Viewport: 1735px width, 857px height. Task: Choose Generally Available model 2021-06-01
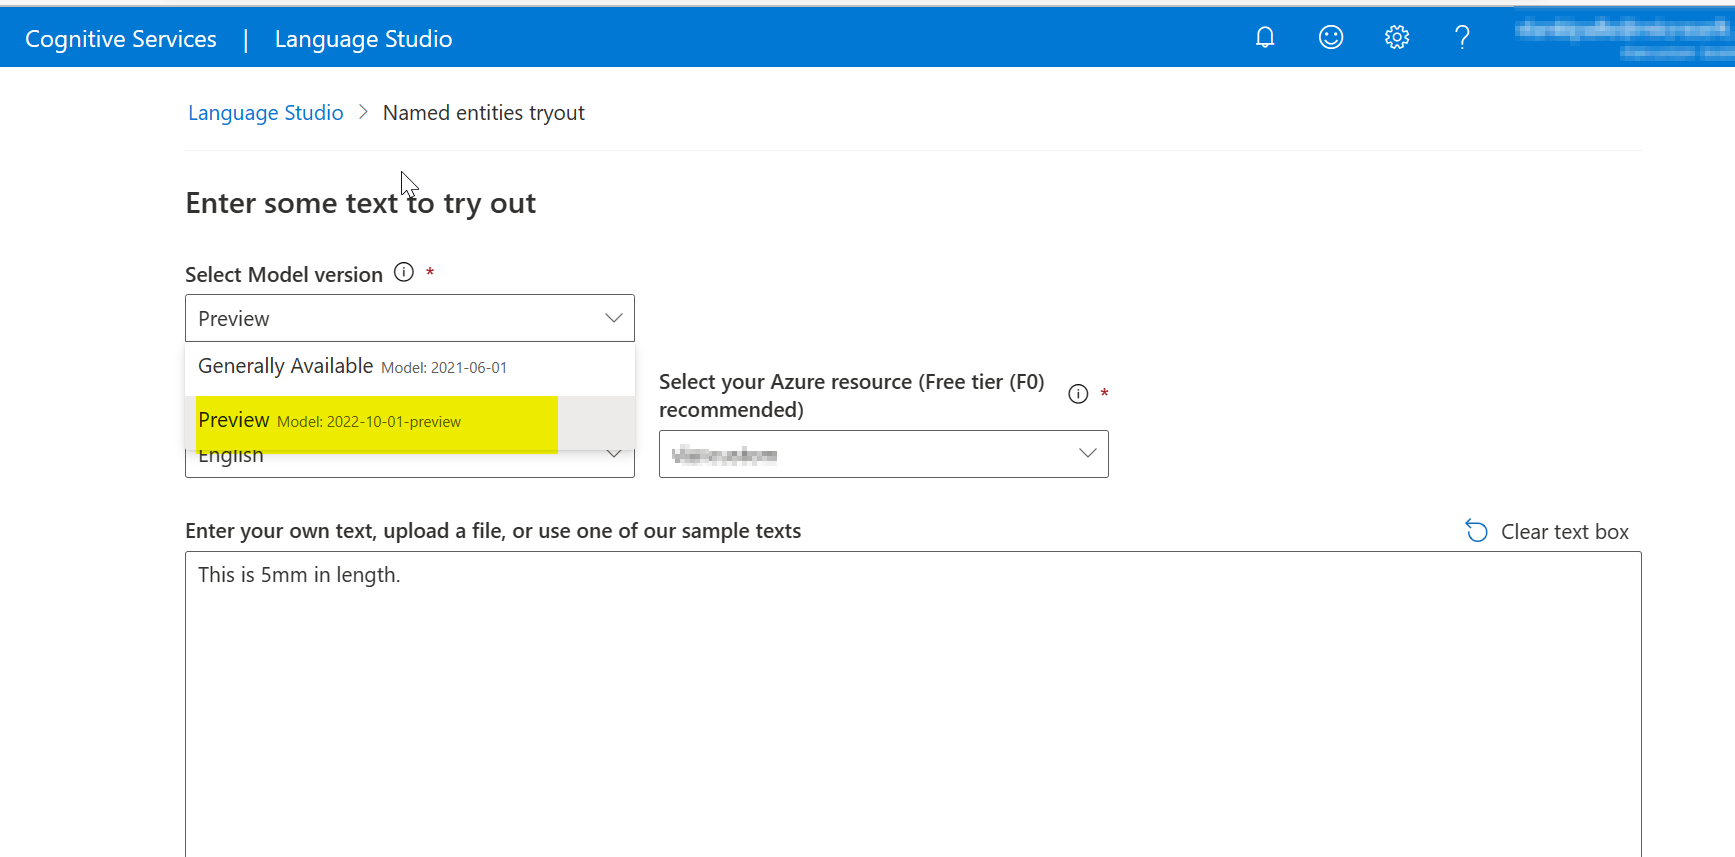point(410,367)
